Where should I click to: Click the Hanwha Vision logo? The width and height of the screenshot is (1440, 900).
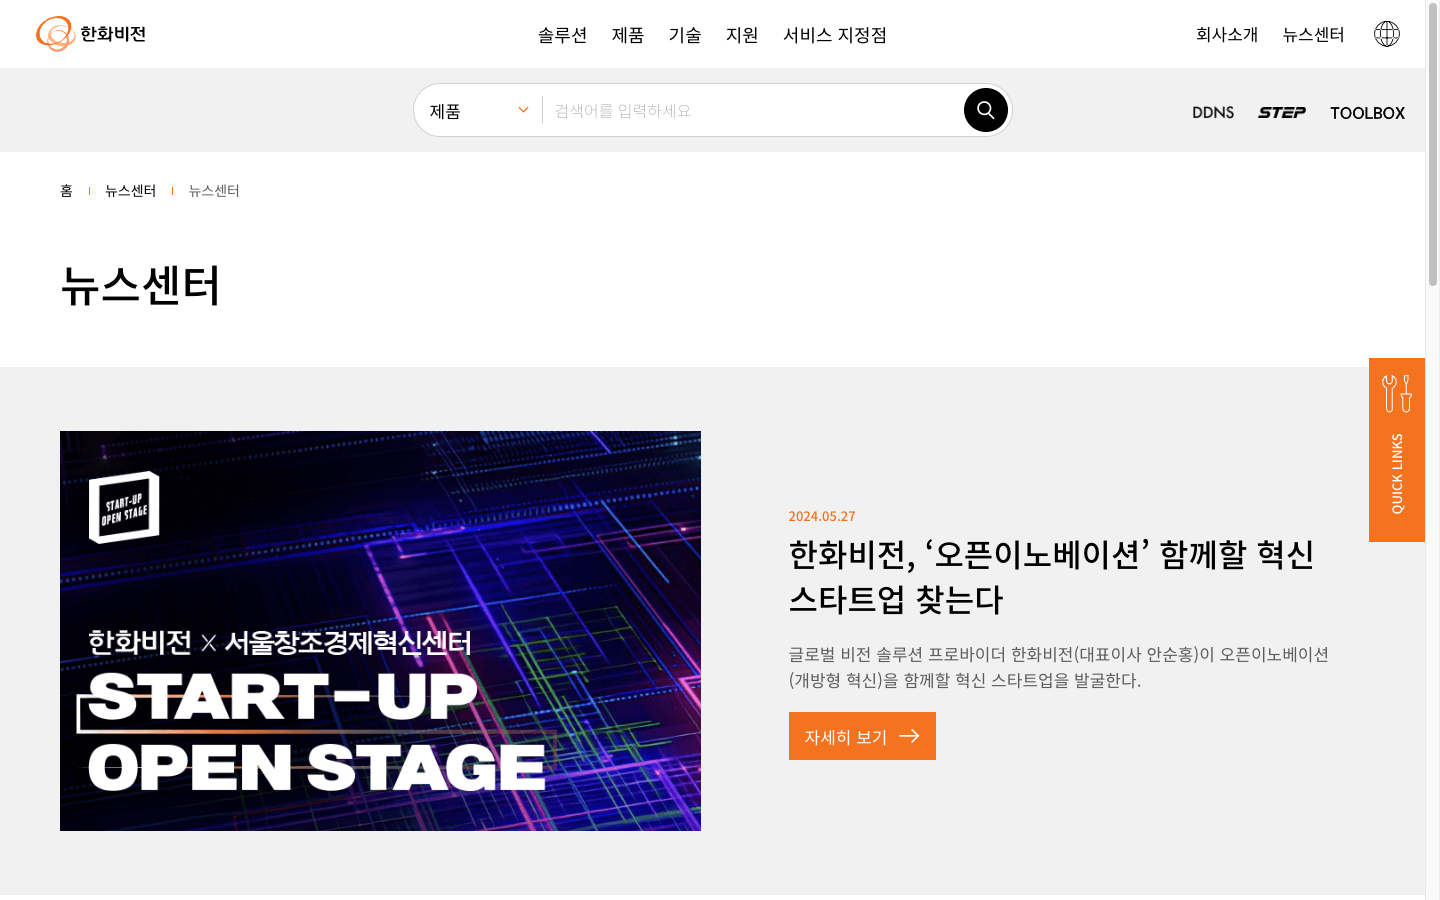pos(91,34)
